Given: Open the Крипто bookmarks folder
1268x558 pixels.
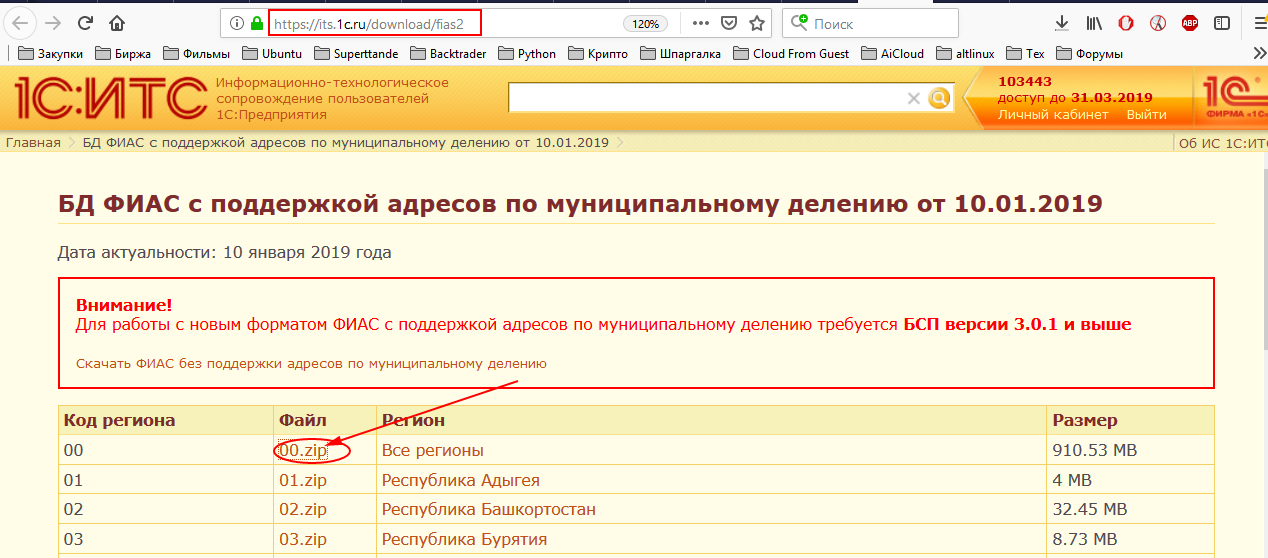Looking at the screenshot, I should [x=599, y=54].
